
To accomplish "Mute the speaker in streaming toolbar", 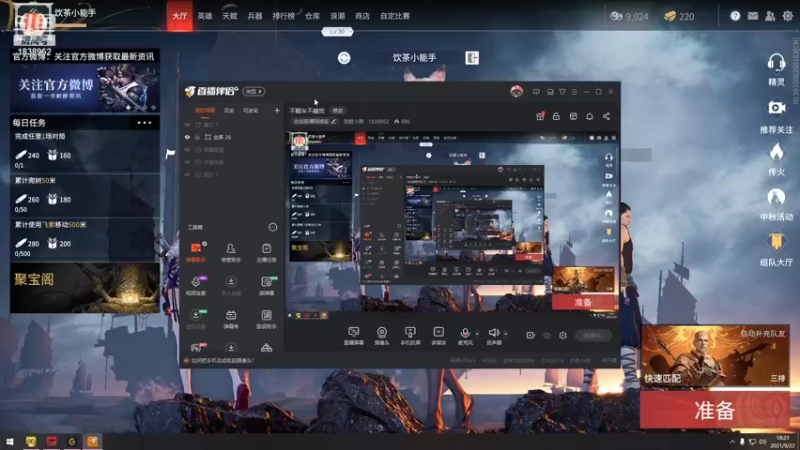I will click(494, 336).
